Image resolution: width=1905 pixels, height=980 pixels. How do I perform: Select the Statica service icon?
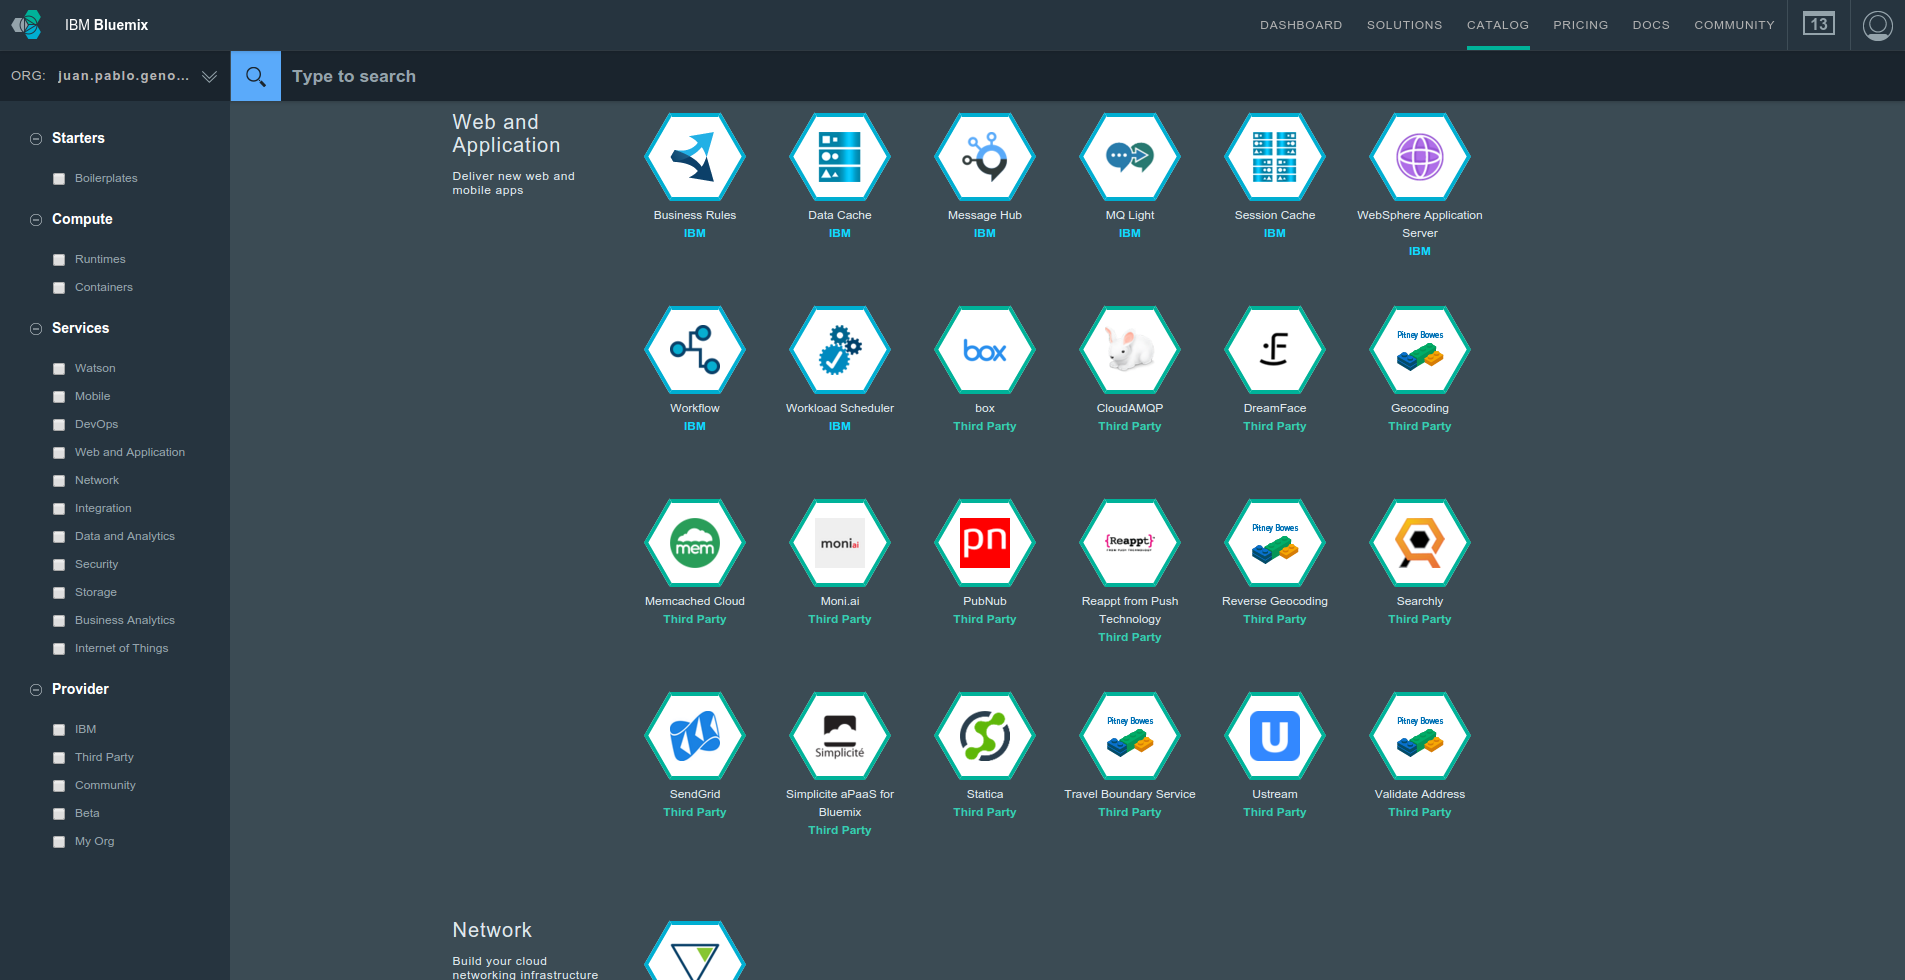[x=985, y=736]
